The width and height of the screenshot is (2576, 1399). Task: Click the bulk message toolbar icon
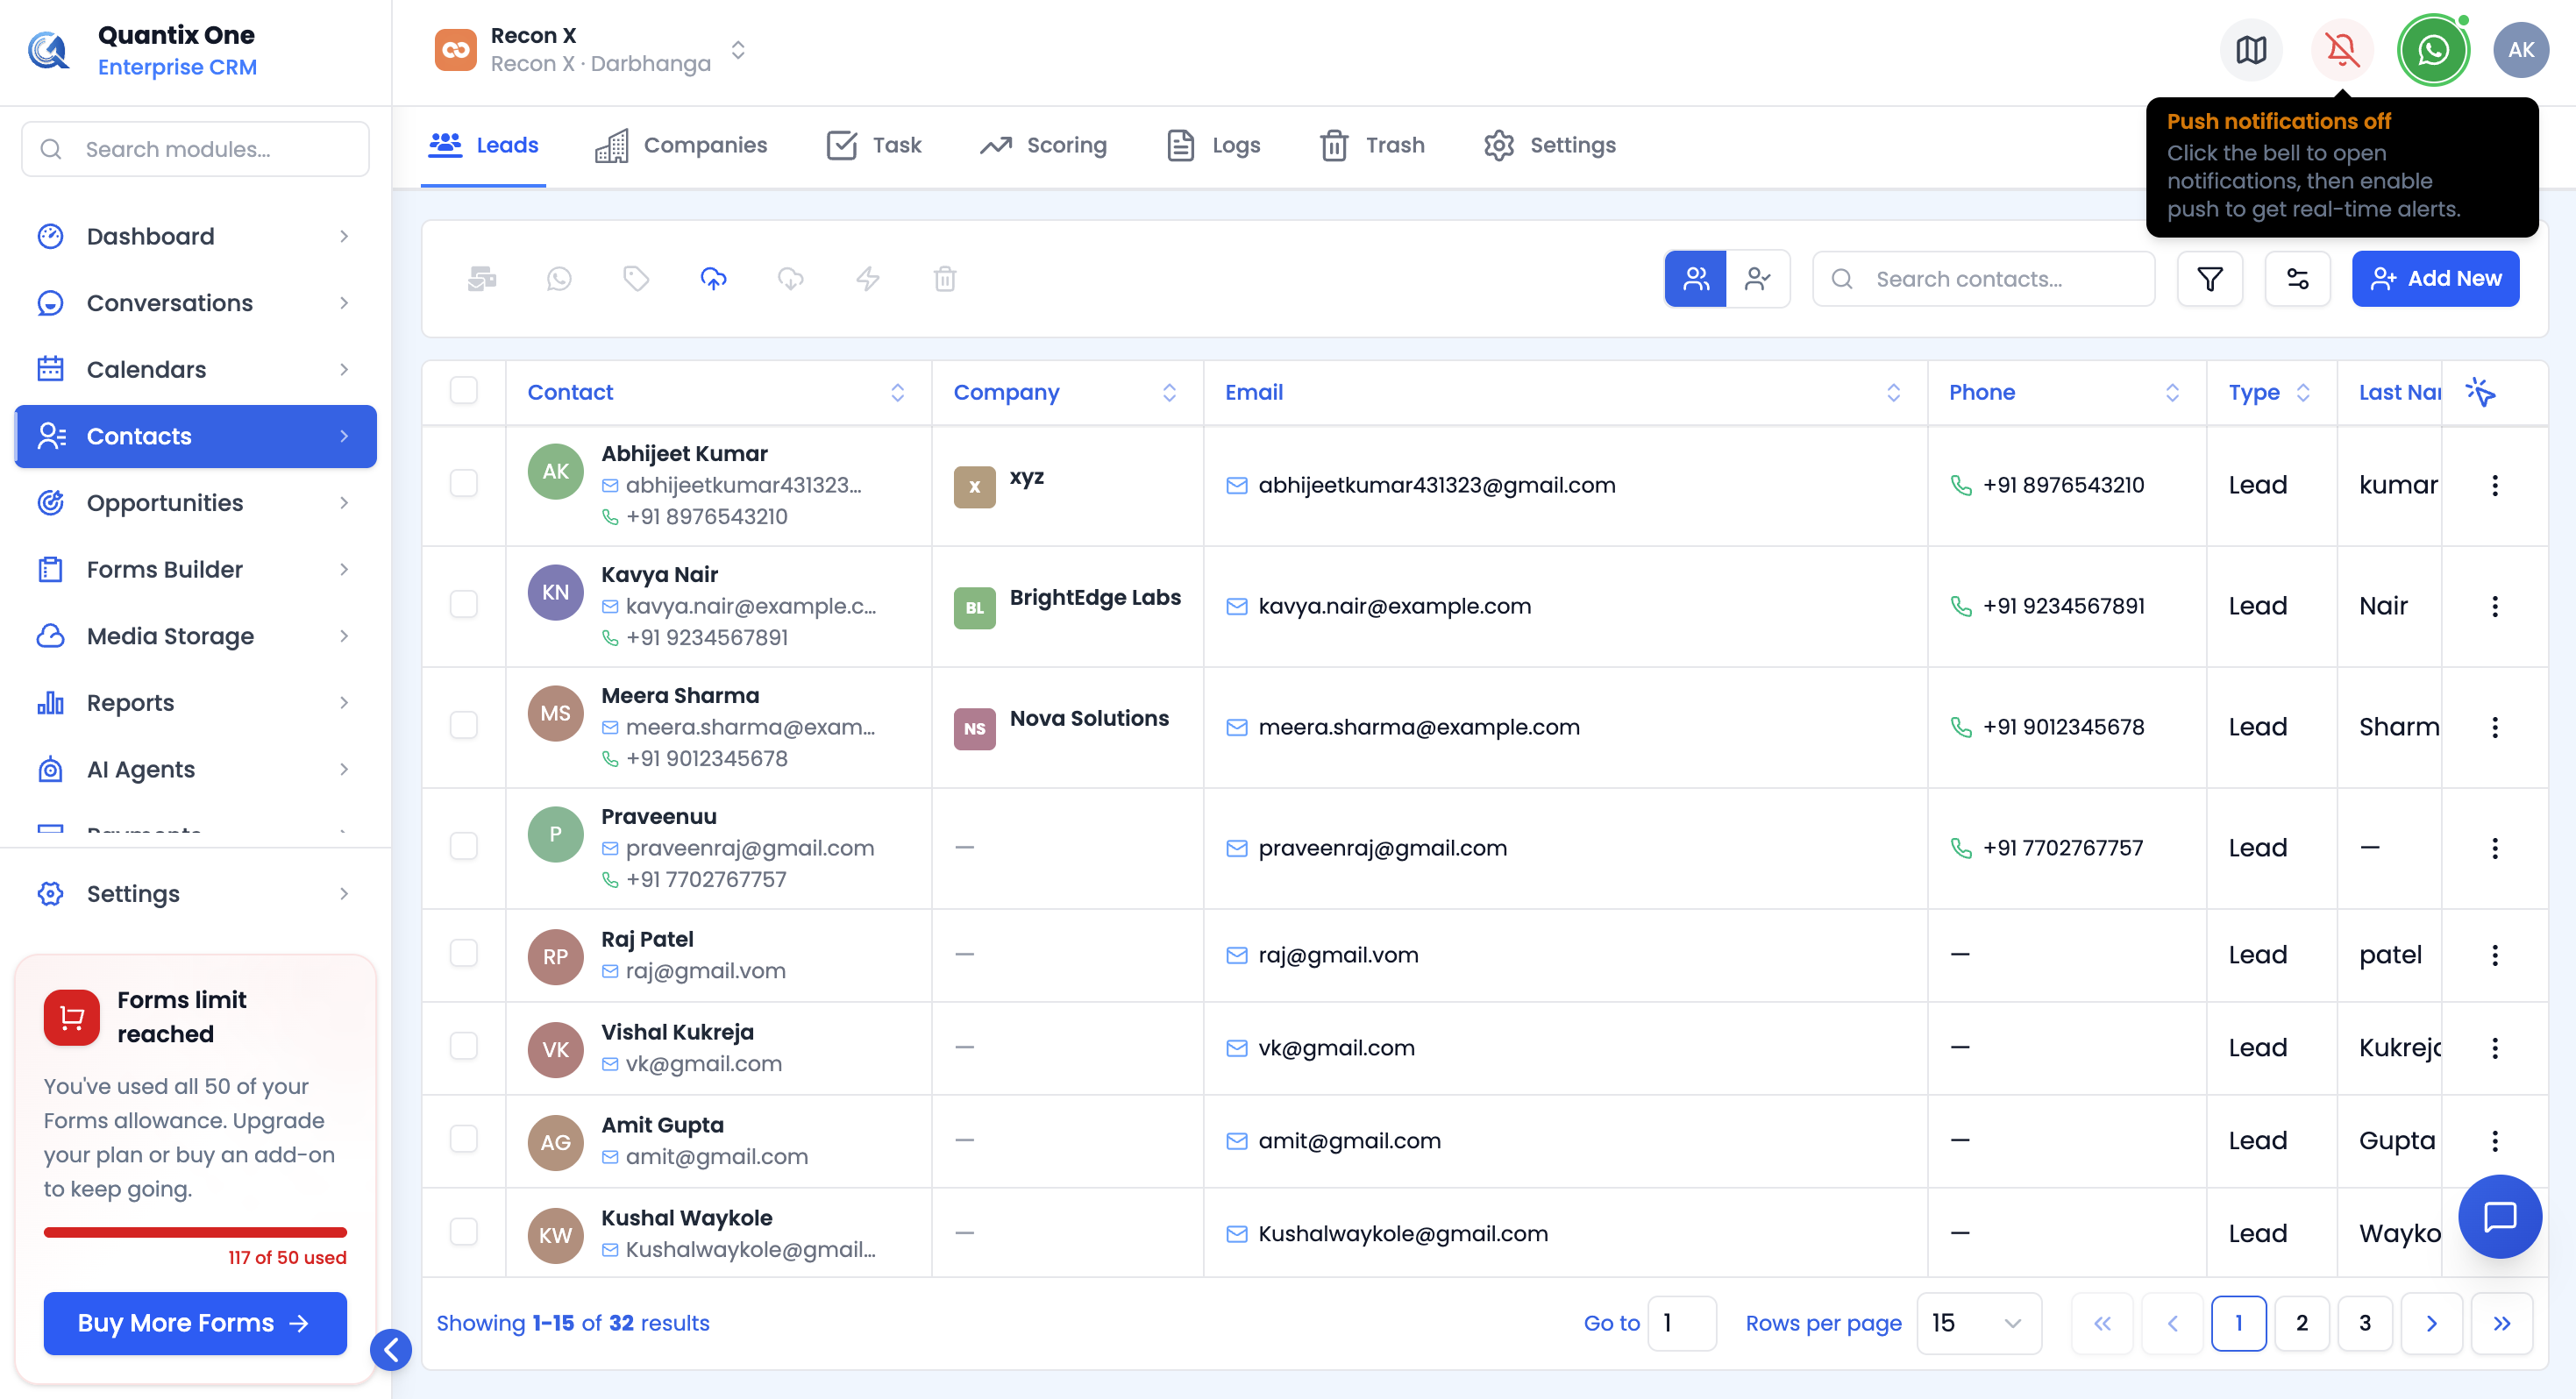[482, 279]
